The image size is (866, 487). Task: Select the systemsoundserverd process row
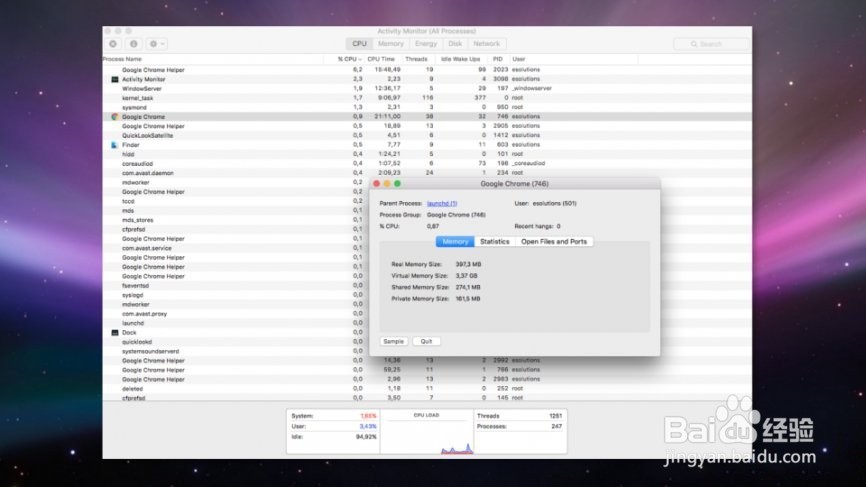pos(236,351)
